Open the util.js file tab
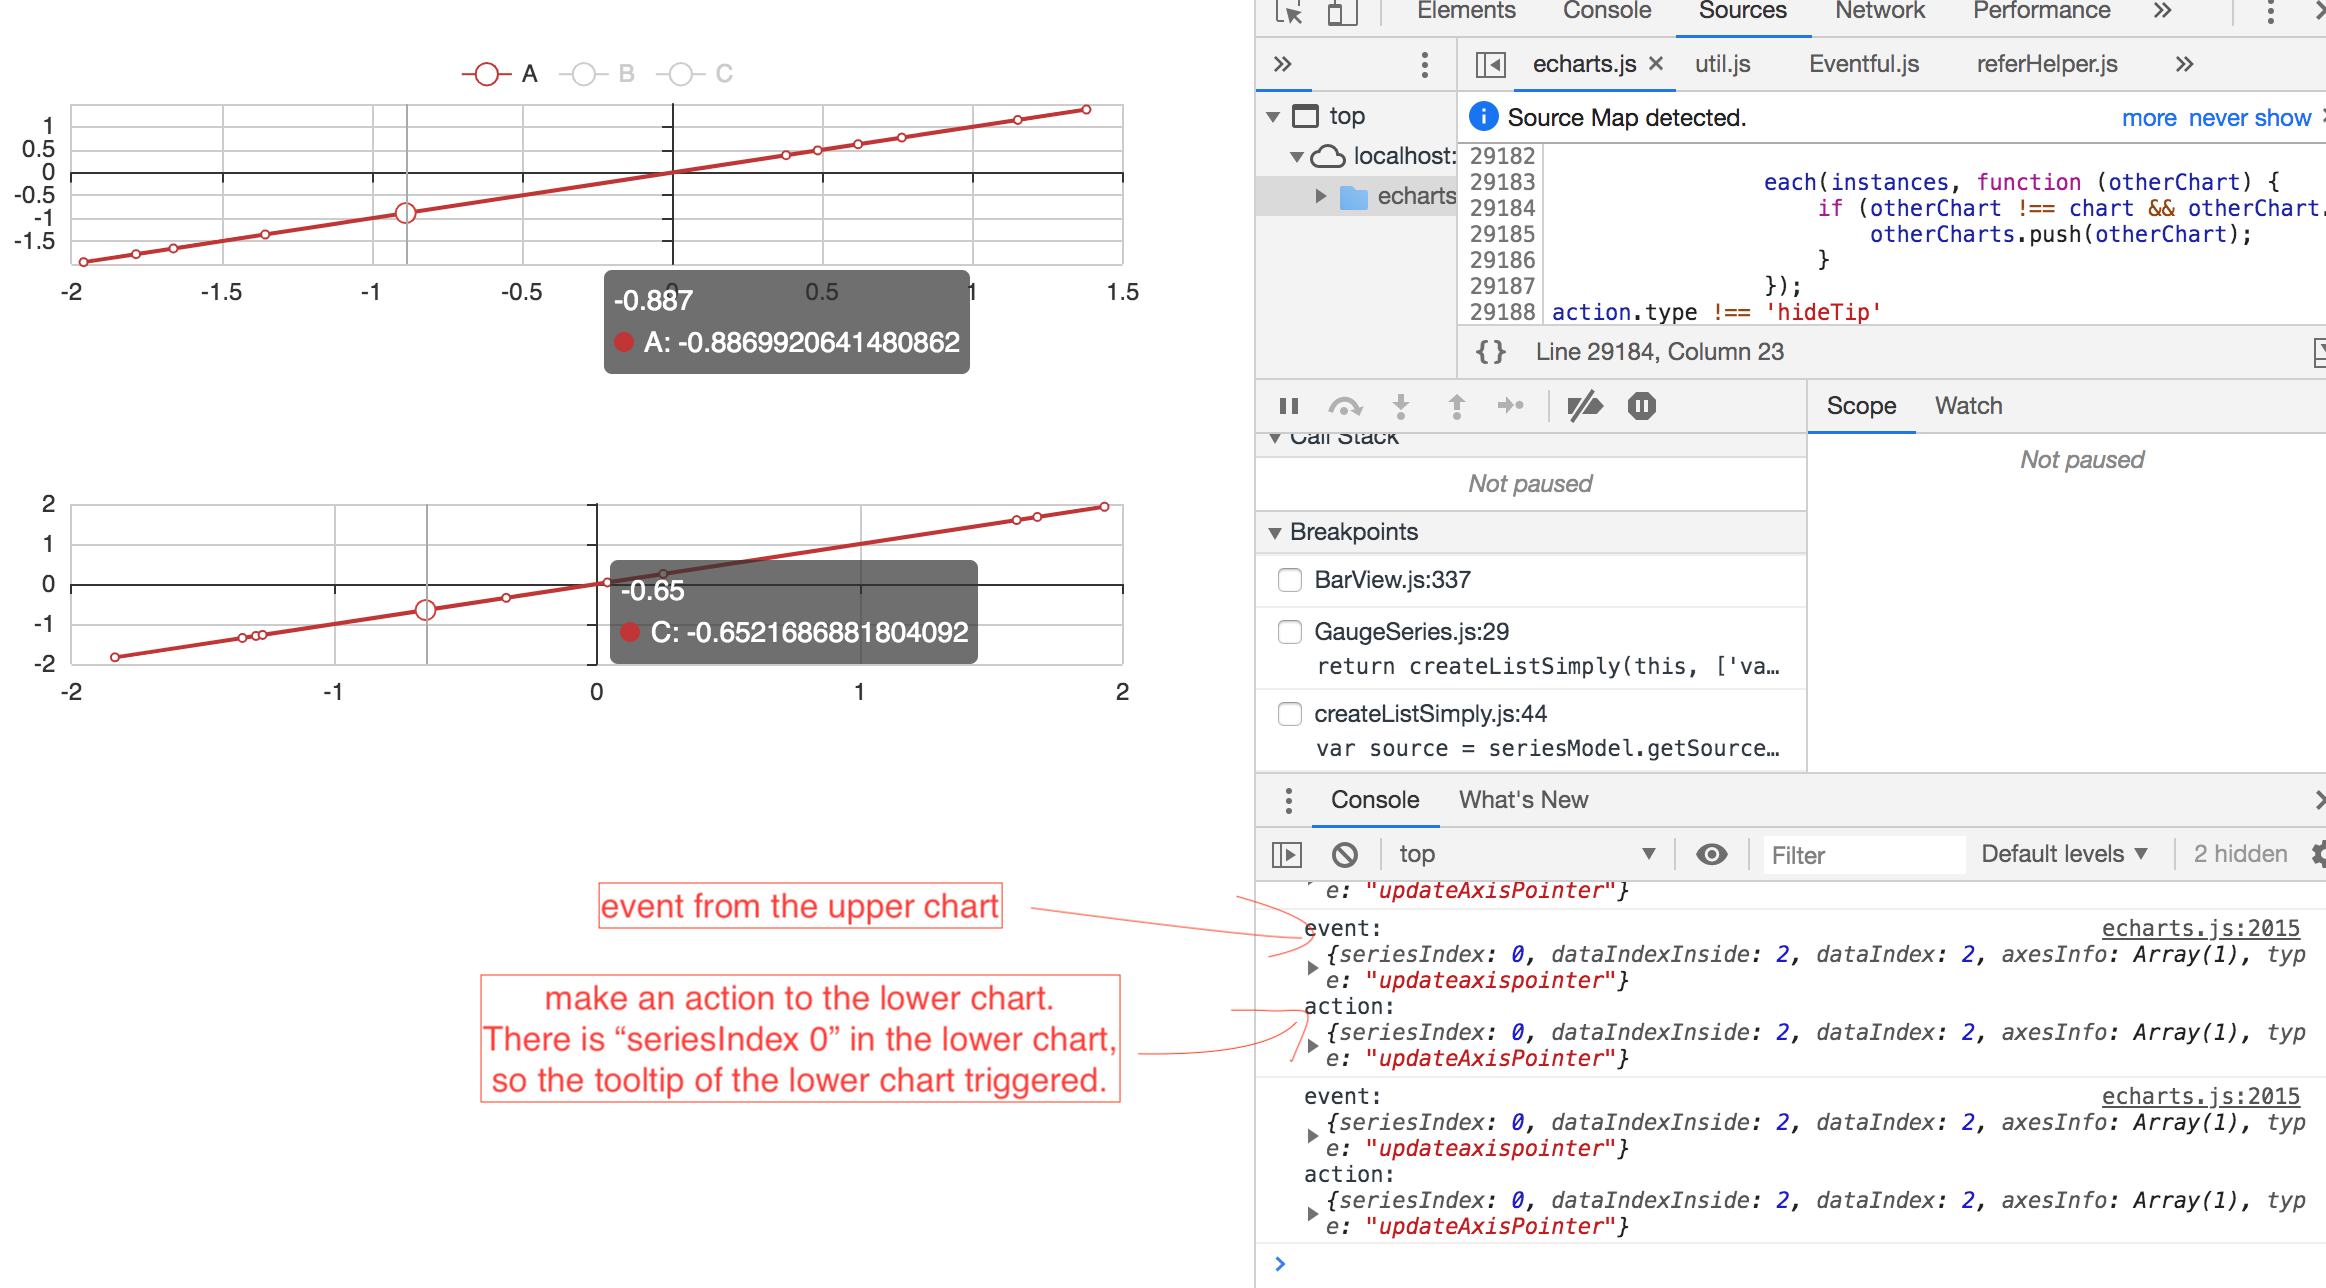Viewport: 2326px width, 1288px height. [1722, 65]
